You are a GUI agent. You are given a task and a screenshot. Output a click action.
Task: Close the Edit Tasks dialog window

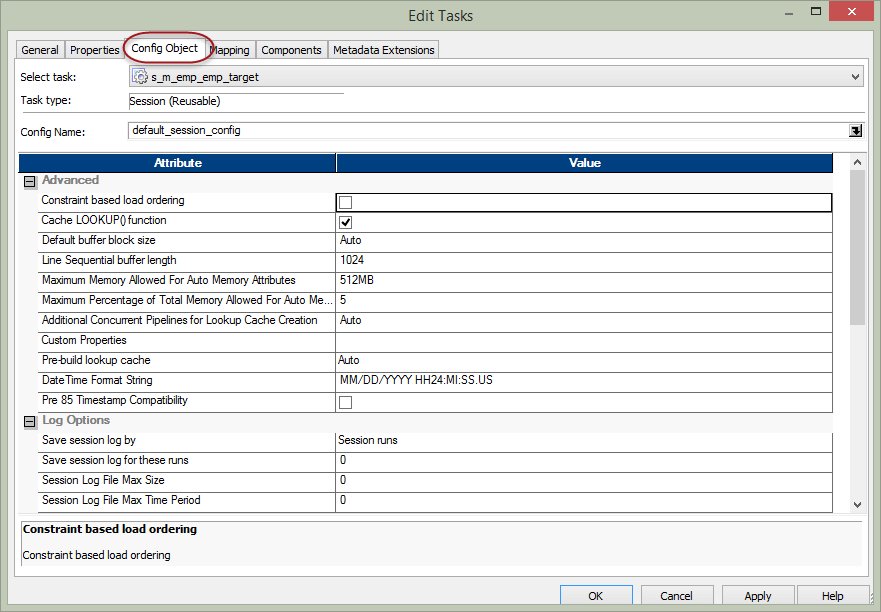(x=851, y=15)
